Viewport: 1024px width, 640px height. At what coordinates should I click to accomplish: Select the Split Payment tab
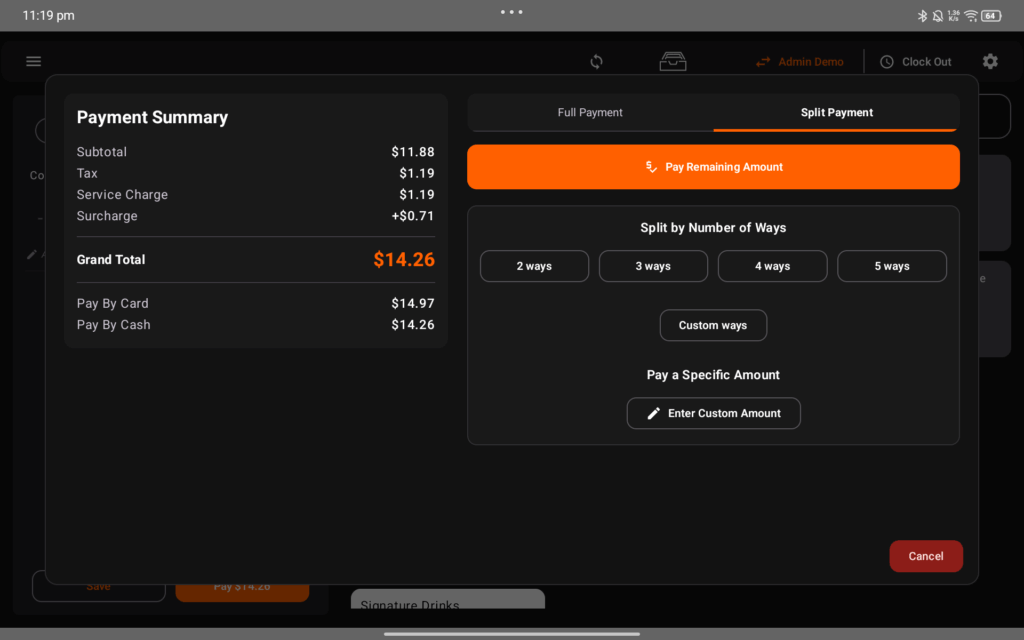836,113
